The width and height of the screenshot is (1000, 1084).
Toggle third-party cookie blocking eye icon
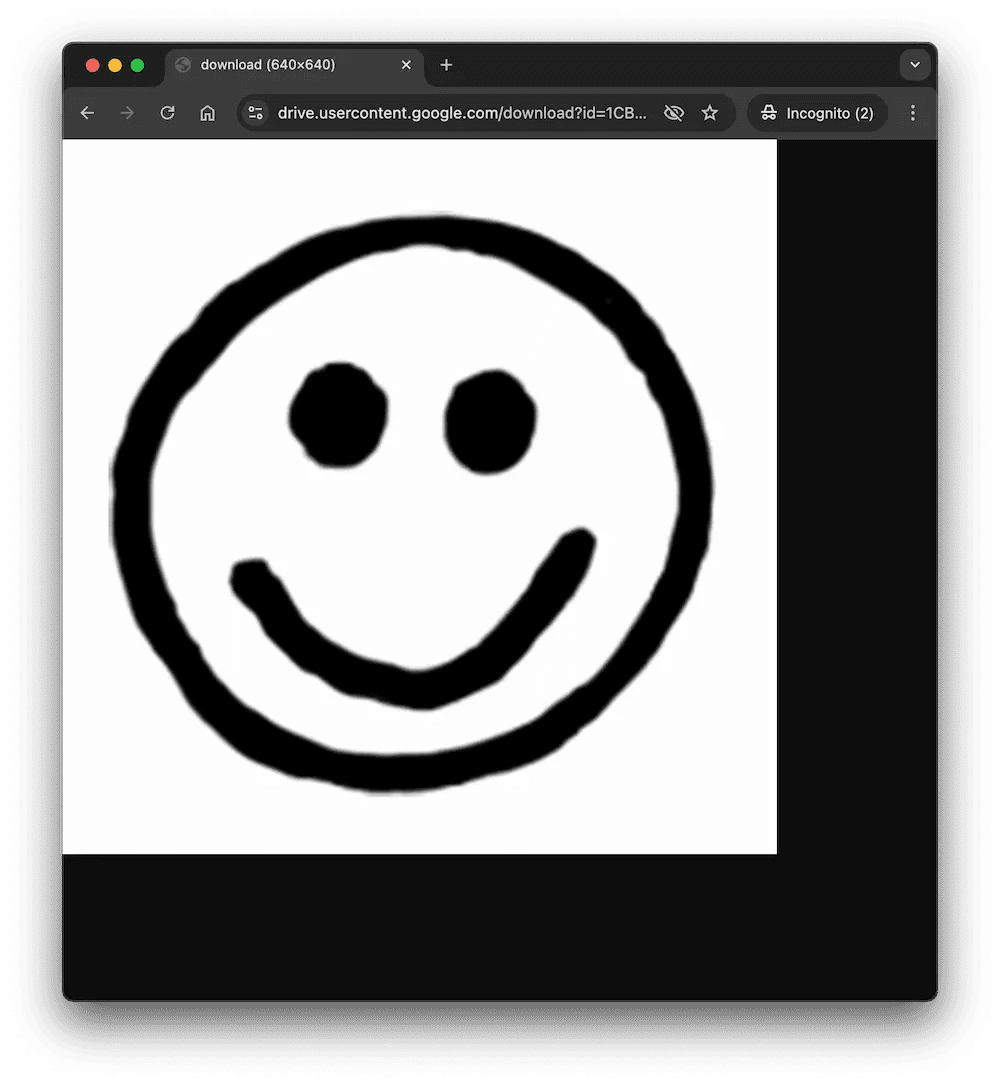[x=674, y=113]
